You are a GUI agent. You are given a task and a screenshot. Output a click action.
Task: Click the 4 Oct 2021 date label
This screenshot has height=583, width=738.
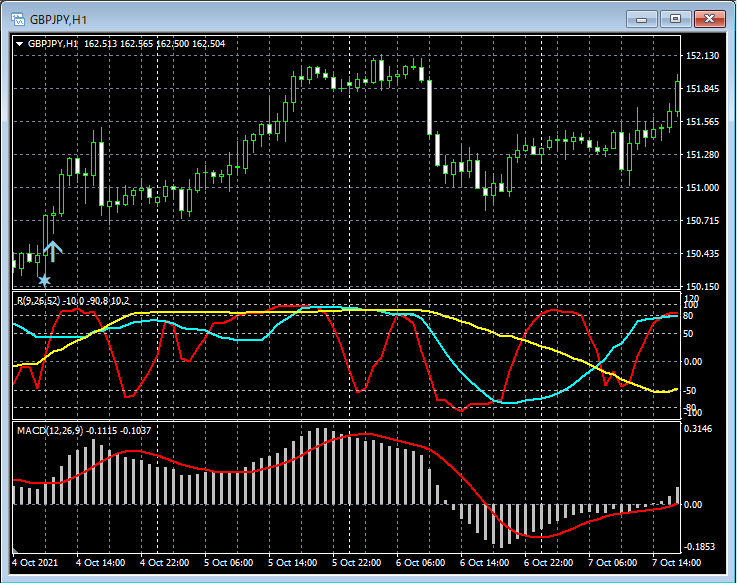37,563
